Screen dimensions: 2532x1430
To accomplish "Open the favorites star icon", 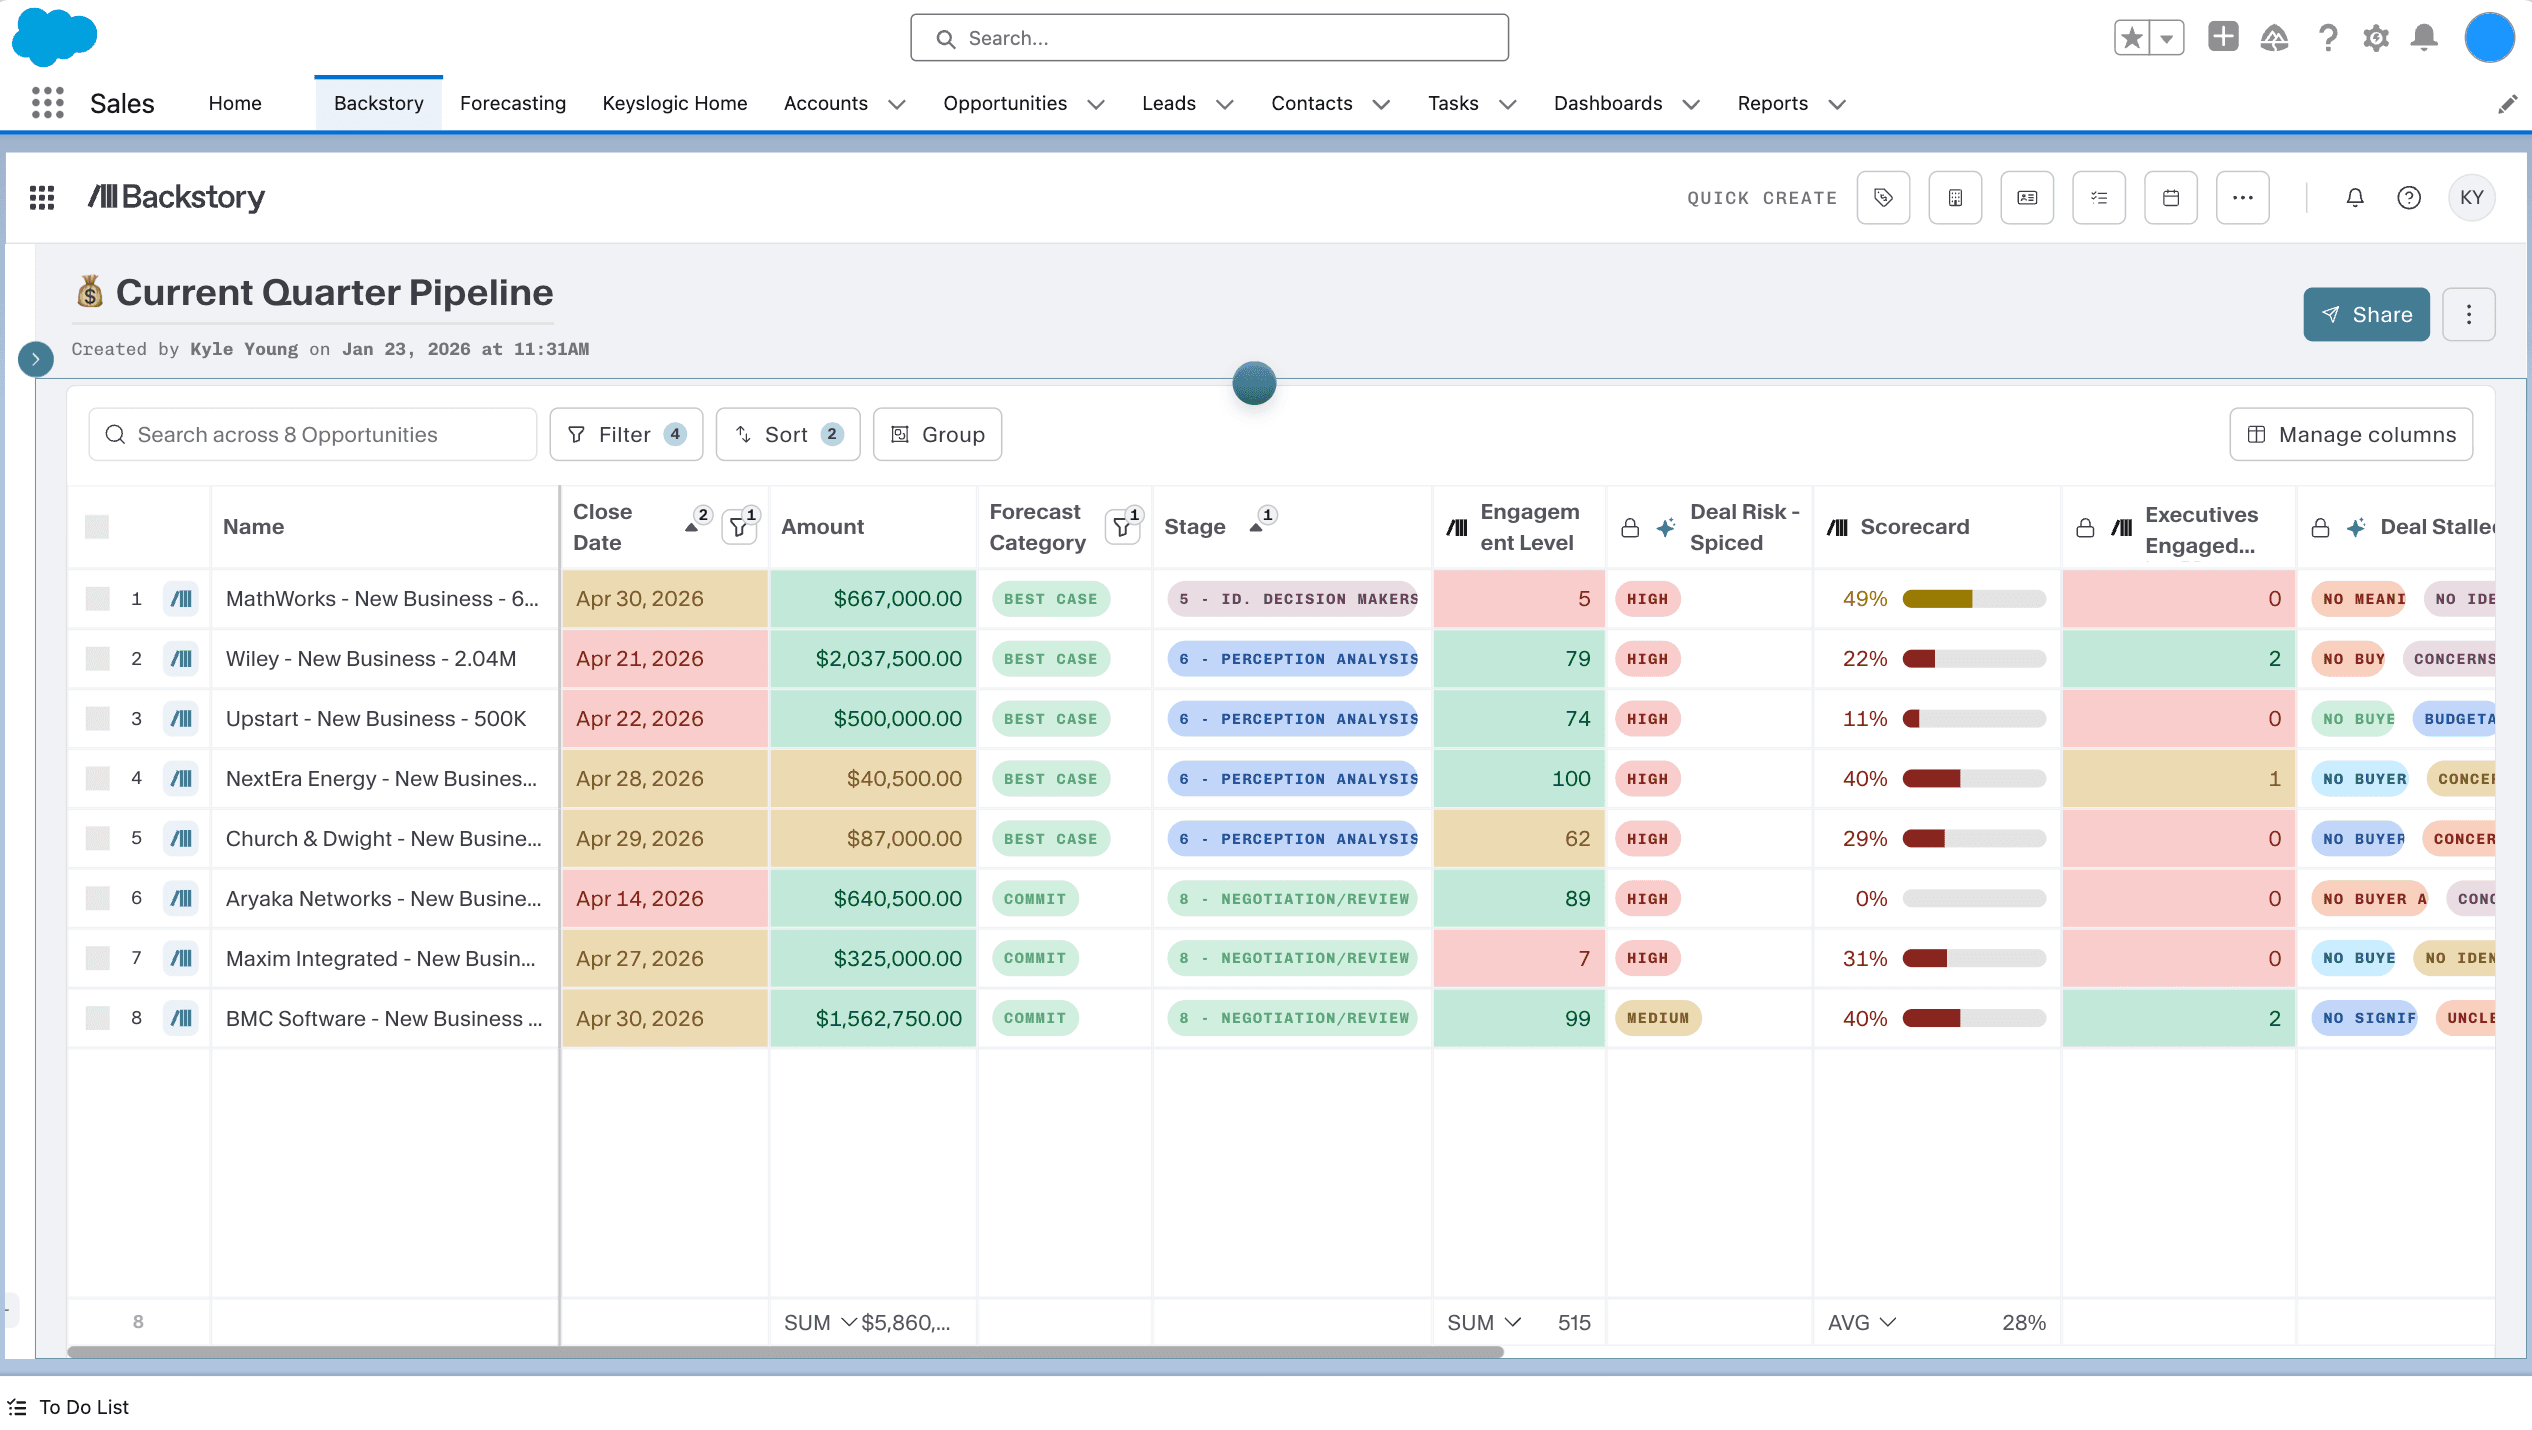I will coord(2131,38).
